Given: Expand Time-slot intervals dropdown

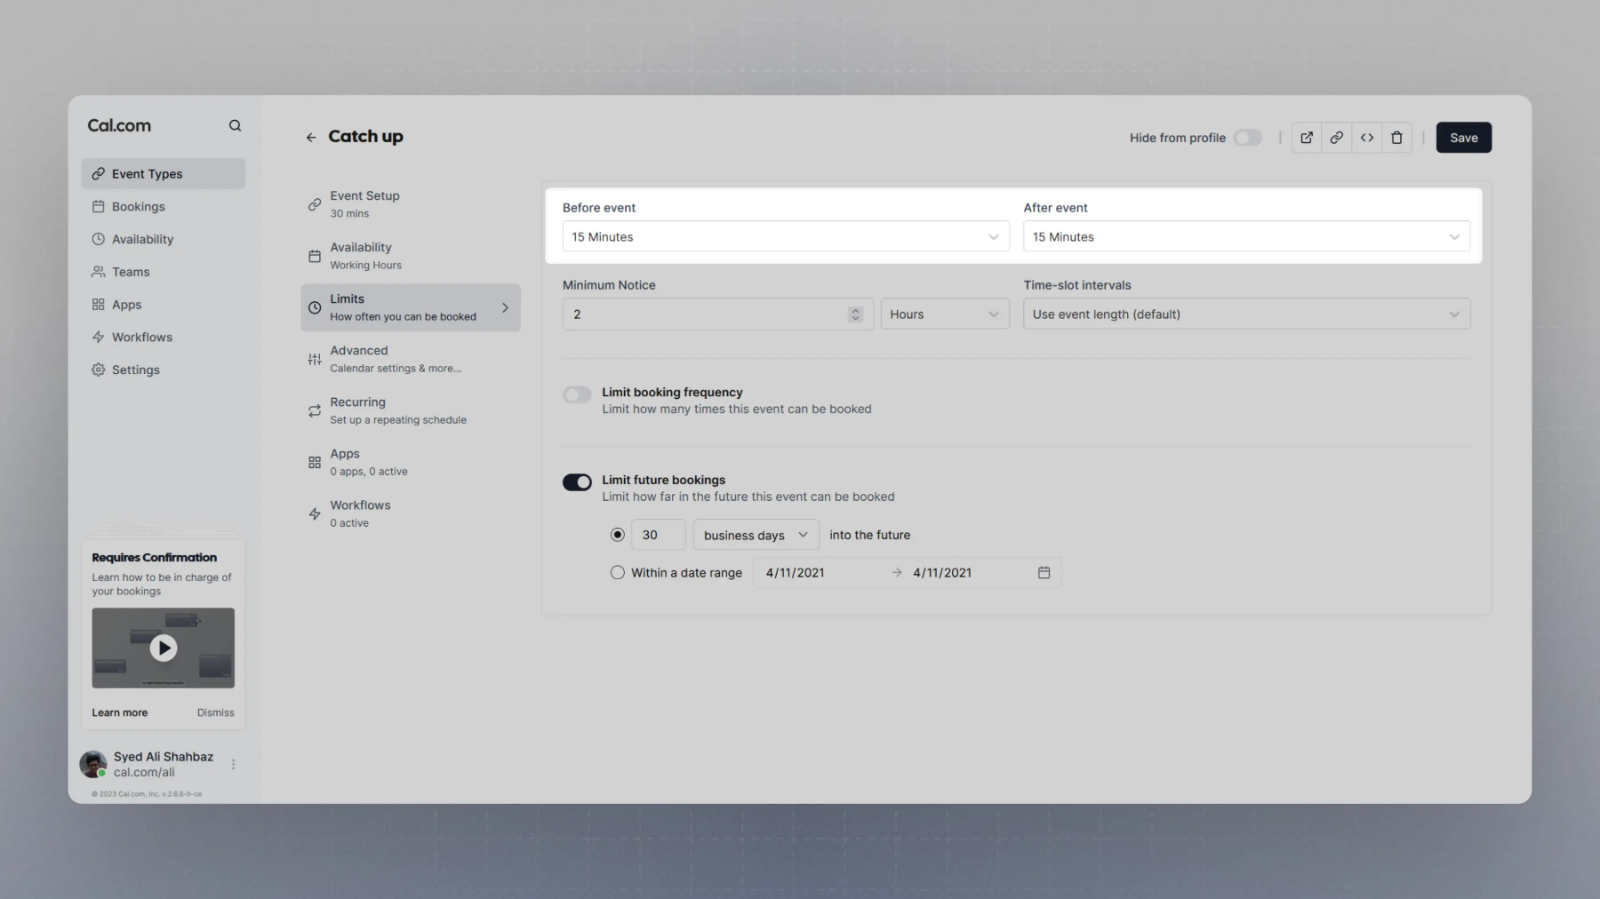Looking at the screenshot, I should (1246, 314).
